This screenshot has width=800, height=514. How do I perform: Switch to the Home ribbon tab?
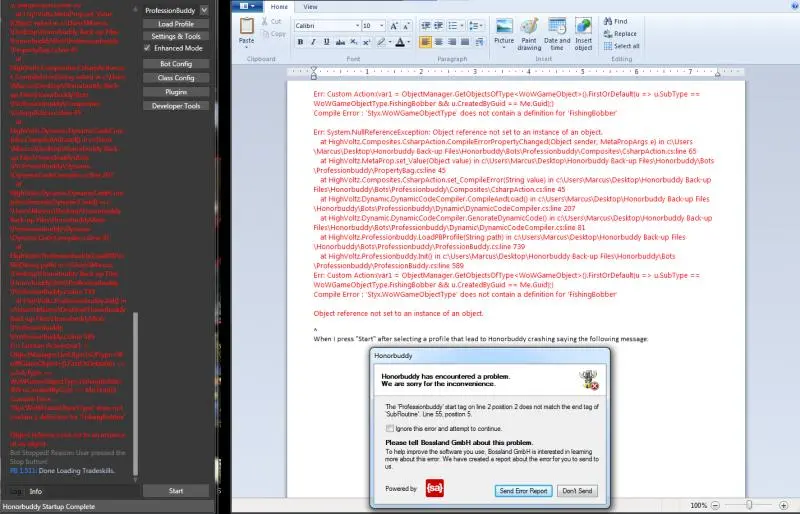[x=279, y=7]
